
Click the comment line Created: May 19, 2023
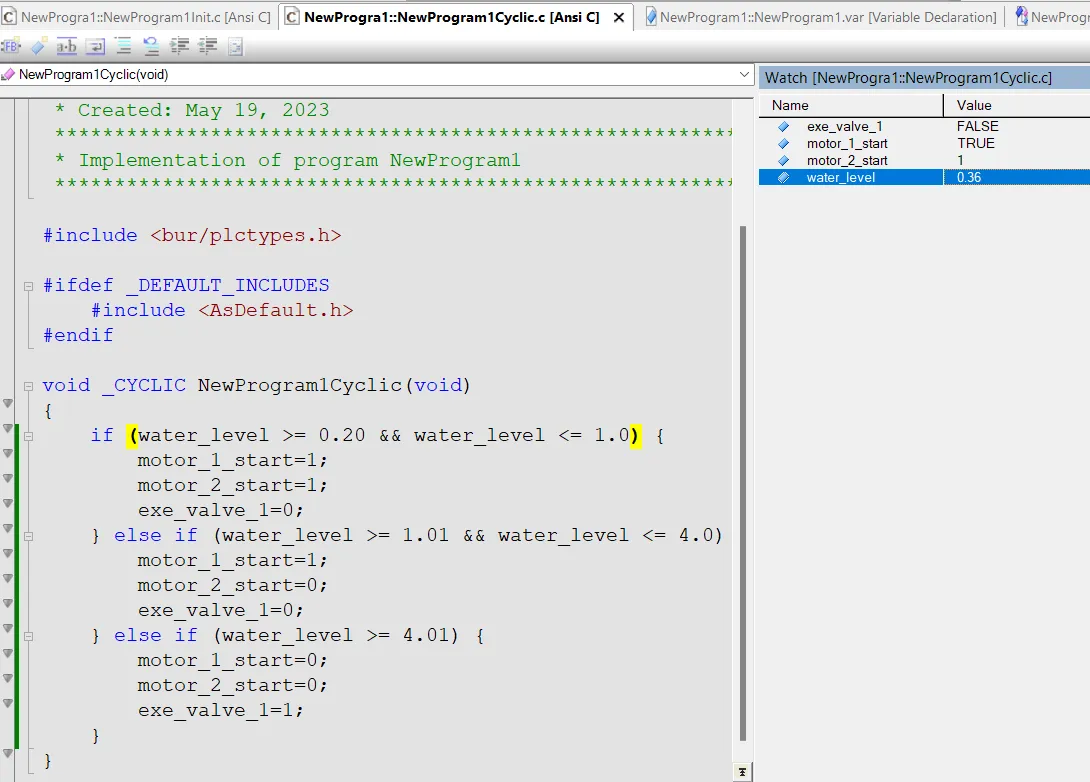[192, 111]
